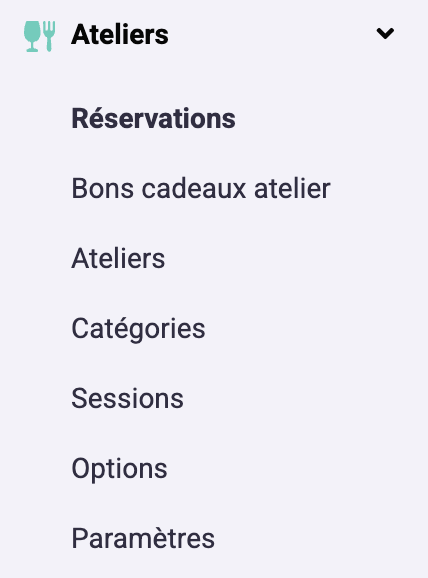The image size is (428, 578).
Task: Click the bold Ateliers section header
Action: click(x=120, y=35)
